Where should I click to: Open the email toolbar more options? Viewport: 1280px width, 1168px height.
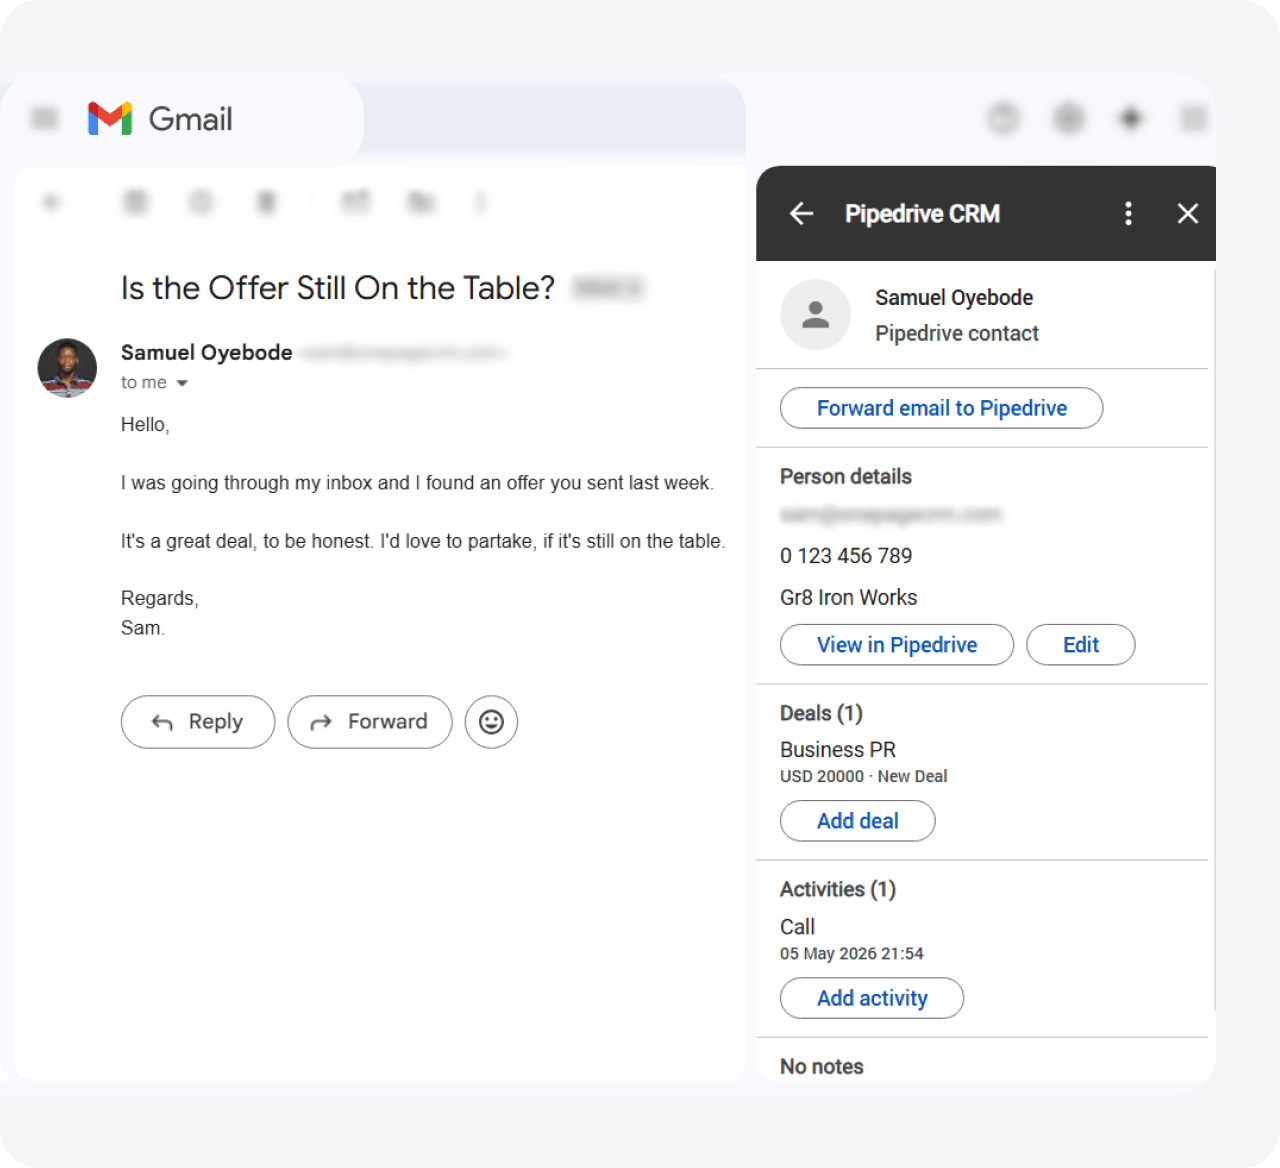coord(481,203)
